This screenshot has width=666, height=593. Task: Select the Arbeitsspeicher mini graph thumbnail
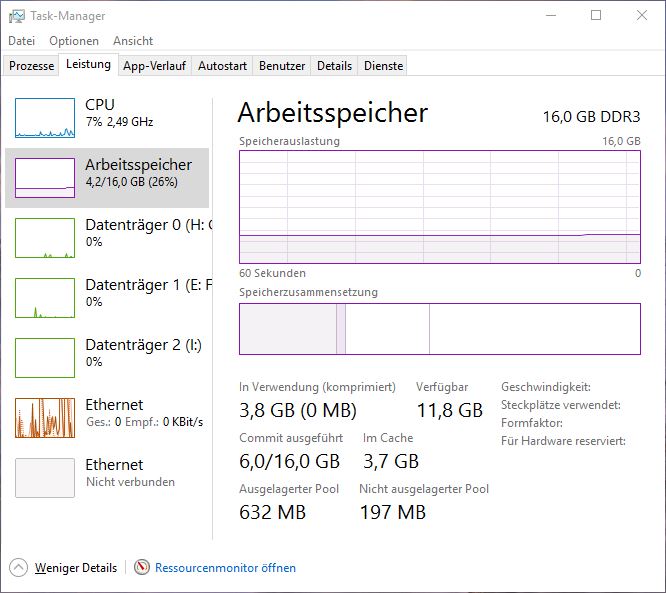tap(45, 178)
